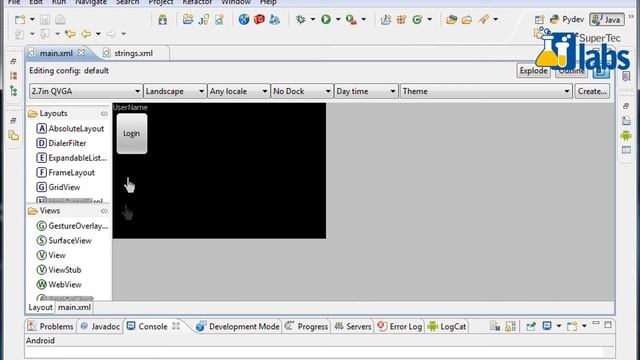
Task: Switch to the strings.xml editor tab
Action: click(x=133, y=53)
